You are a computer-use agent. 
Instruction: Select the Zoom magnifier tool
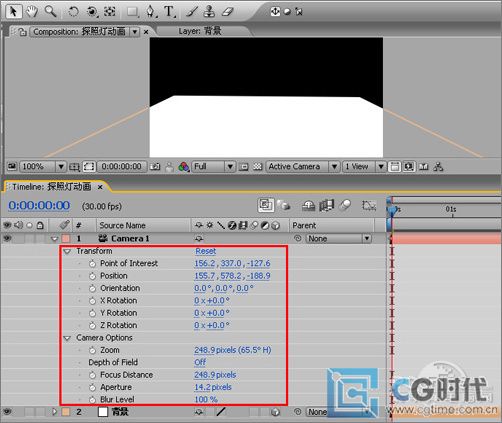point(50,11)
